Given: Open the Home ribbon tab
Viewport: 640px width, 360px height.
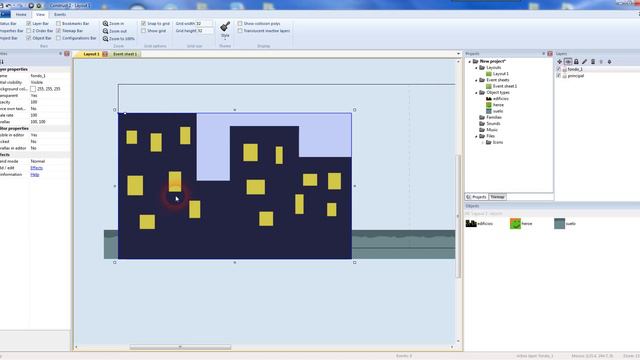Looking at the screenshot, I should coord(21,14).
